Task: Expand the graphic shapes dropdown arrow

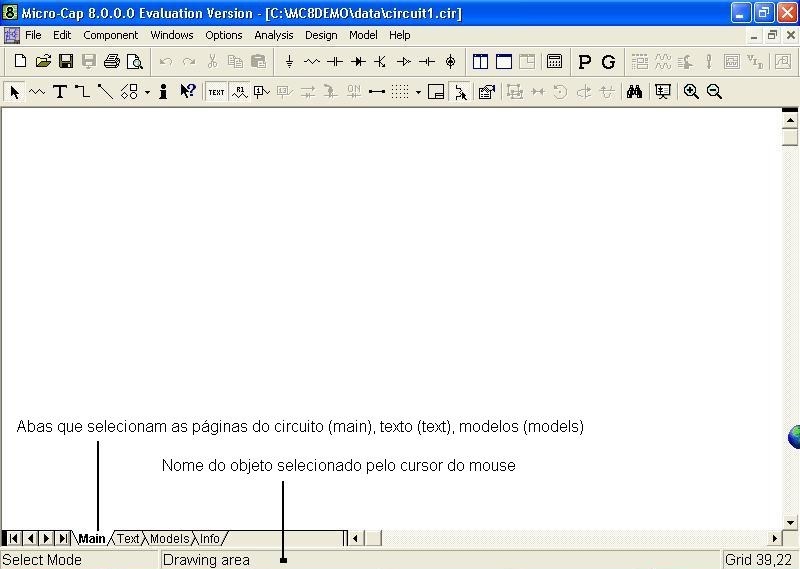Action: [x=147, y=92]
